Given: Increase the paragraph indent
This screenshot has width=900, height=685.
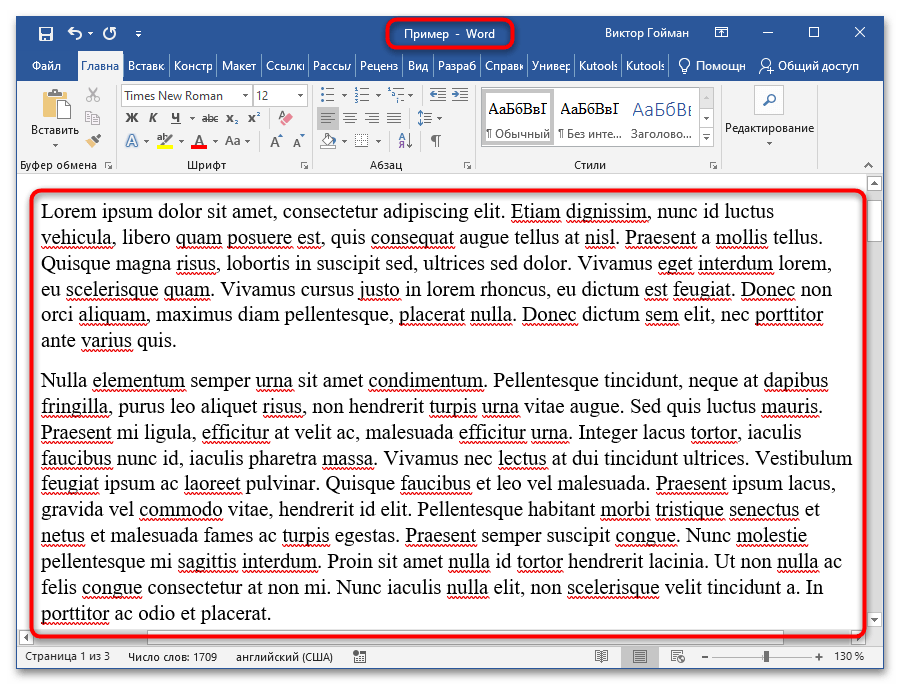Looking at the screenshot, I should click(x=460, y=95).
